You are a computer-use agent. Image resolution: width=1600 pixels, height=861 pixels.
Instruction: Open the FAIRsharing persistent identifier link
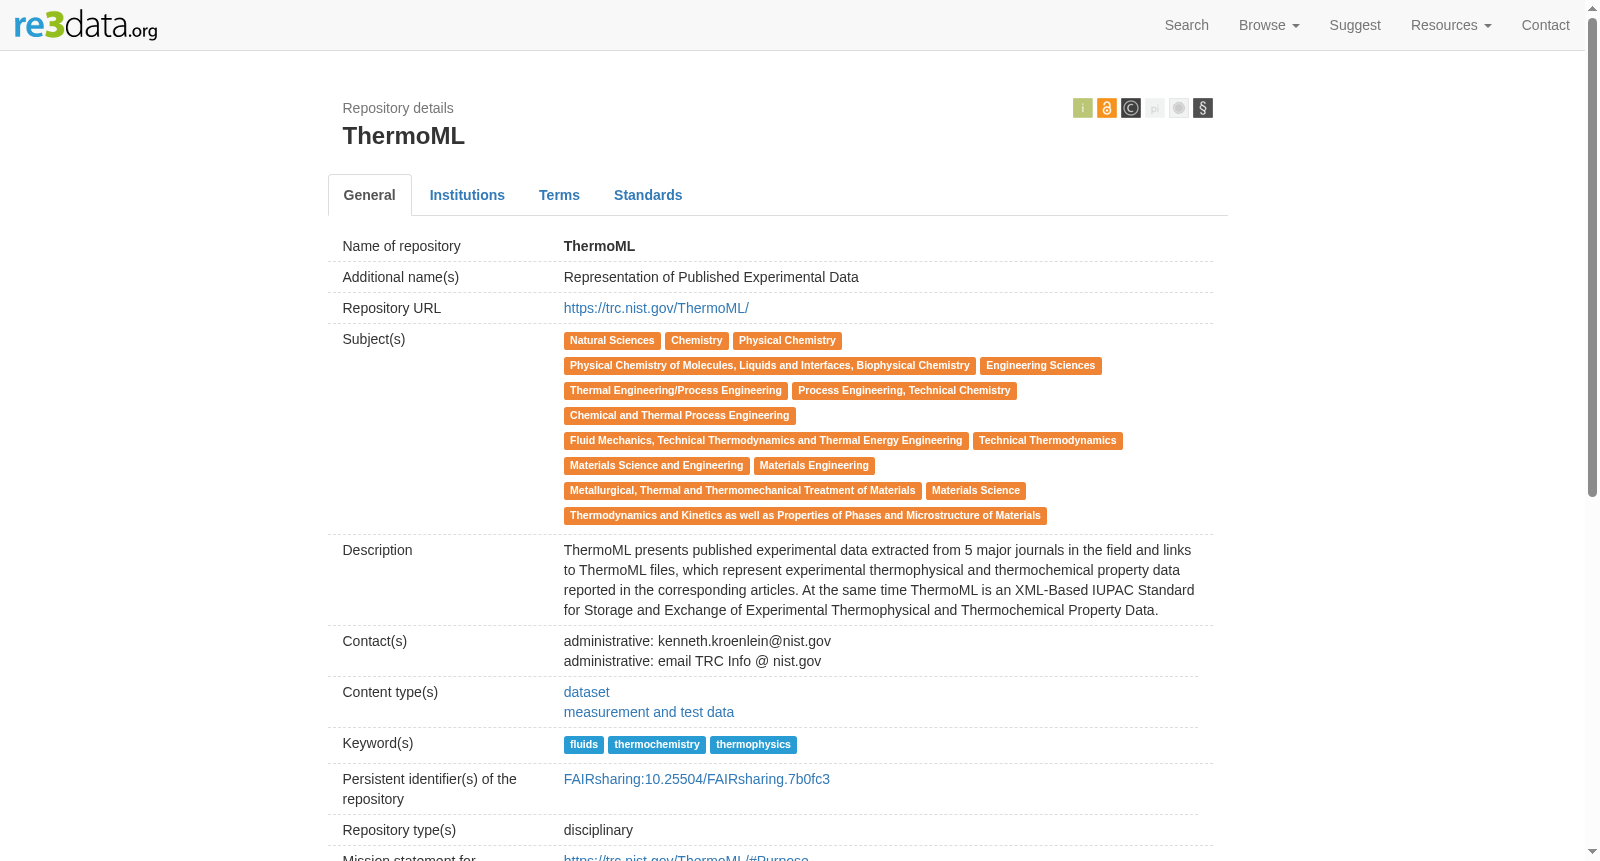coord(697,779)
